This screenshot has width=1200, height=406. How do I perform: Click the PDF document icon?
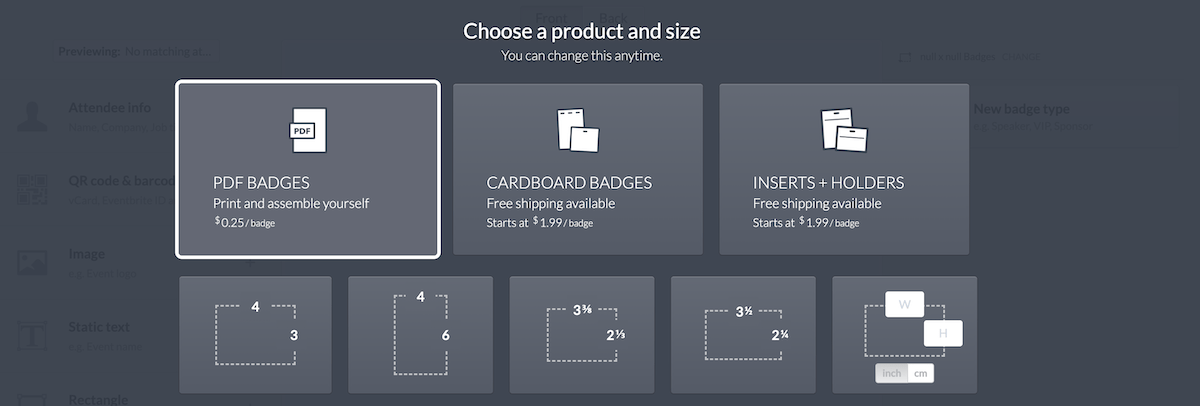pyautogui.click(x=308, y=130)
